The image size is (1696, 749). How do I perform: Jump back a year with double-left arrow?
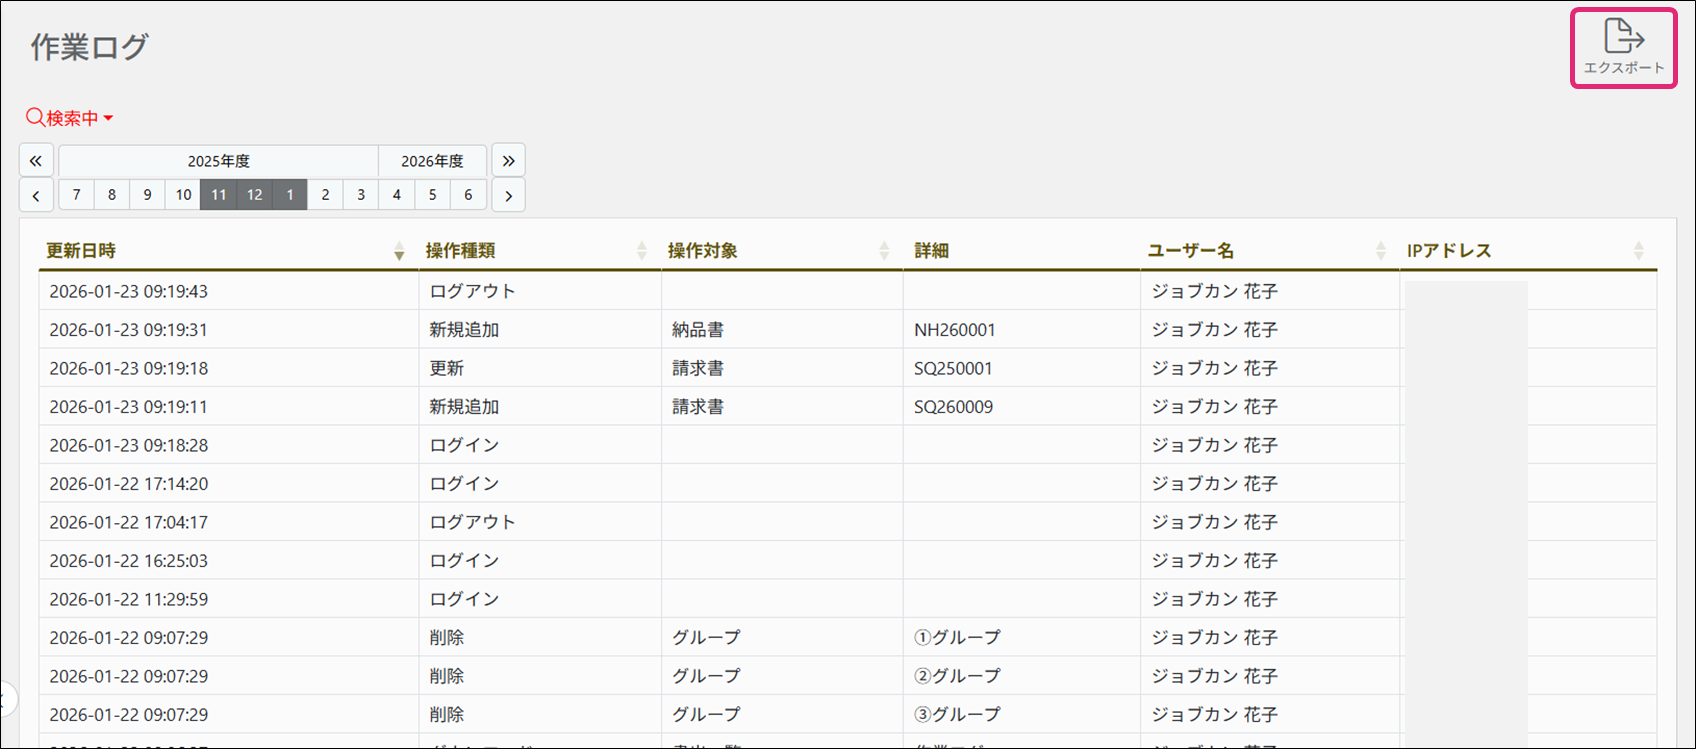(36, 161)
